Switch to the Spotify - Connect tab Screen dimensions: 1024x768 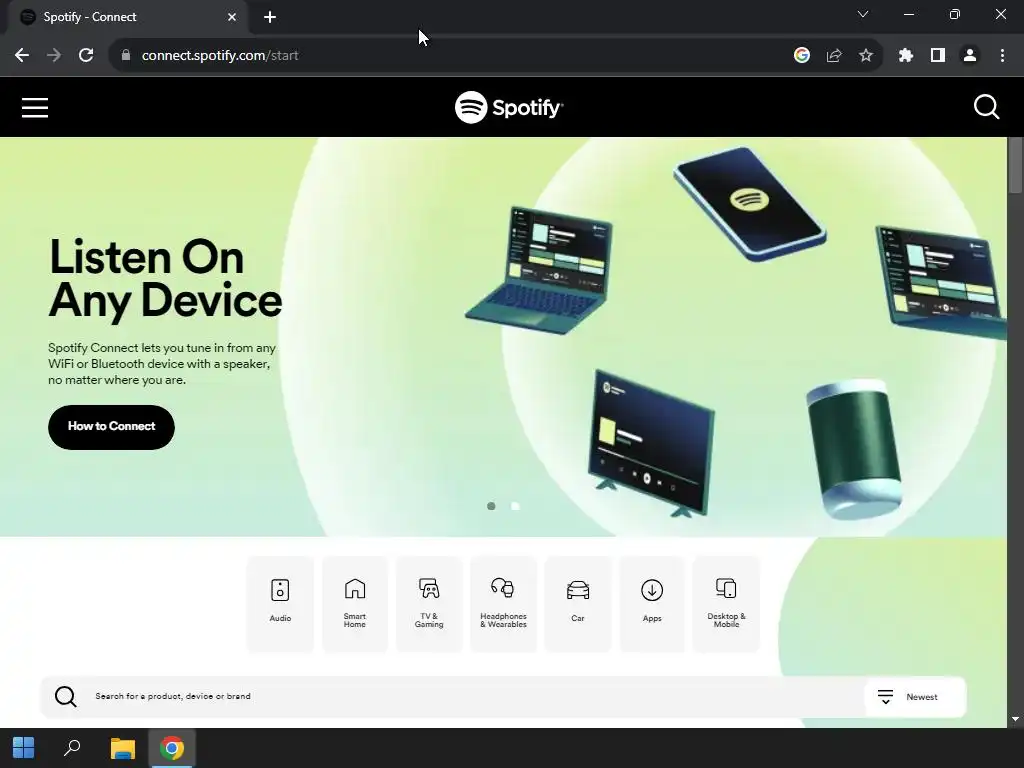(127, 17)
